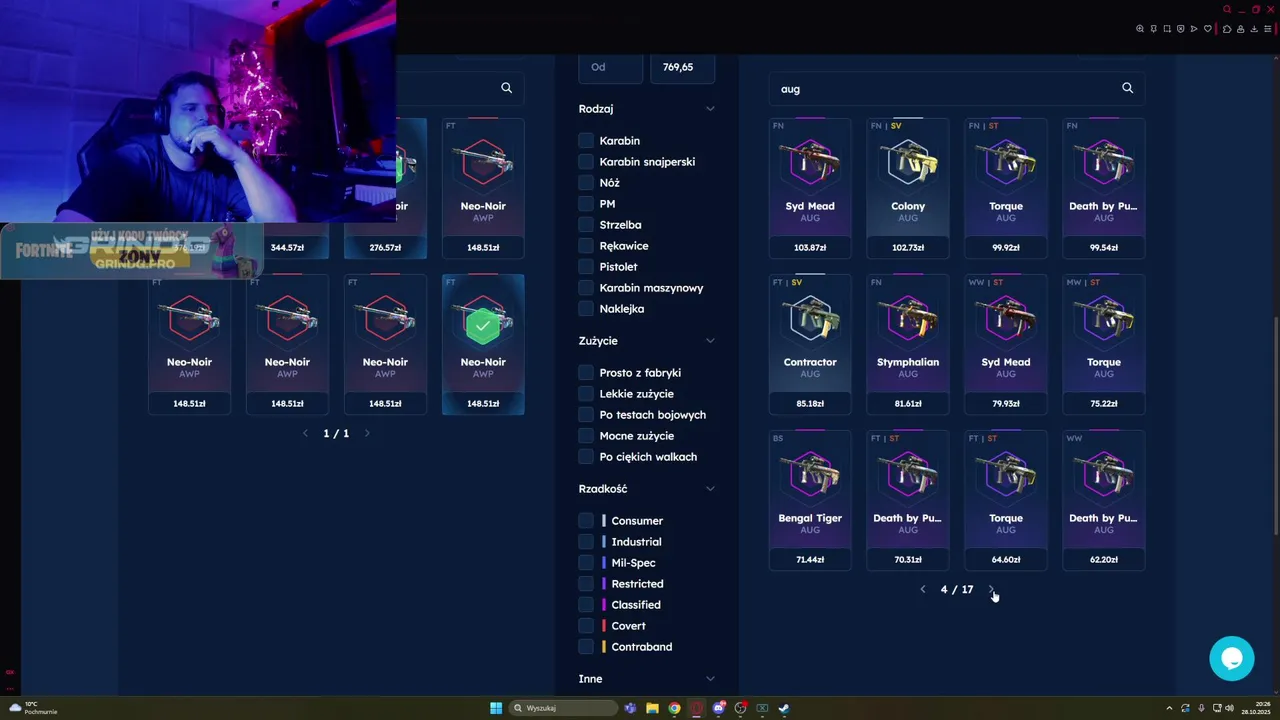The width and height of the screenshot is (1280, 720).
Task: Click the browser pin icon
Action: pos(1153,29)
